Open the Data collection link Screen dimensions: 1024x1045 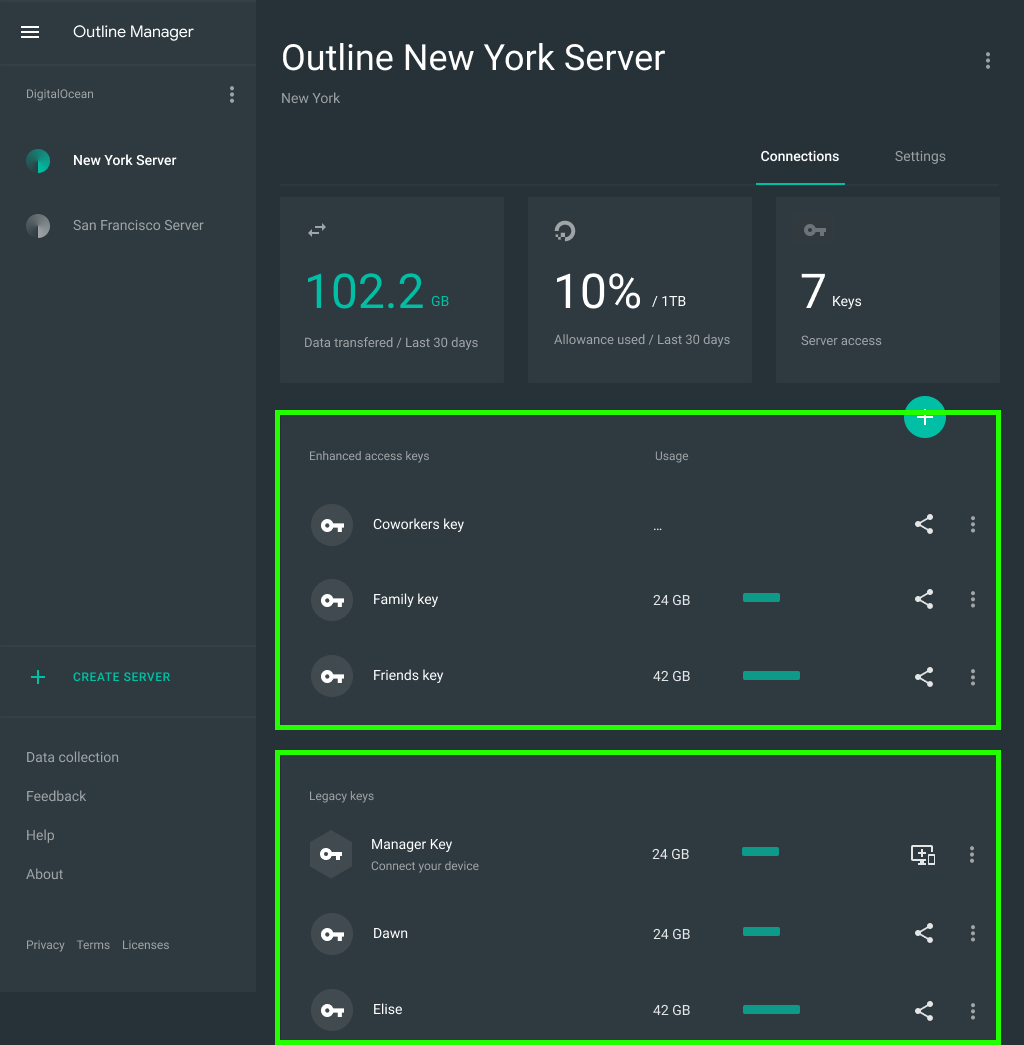pyautogui.click(x=72, y=757)
